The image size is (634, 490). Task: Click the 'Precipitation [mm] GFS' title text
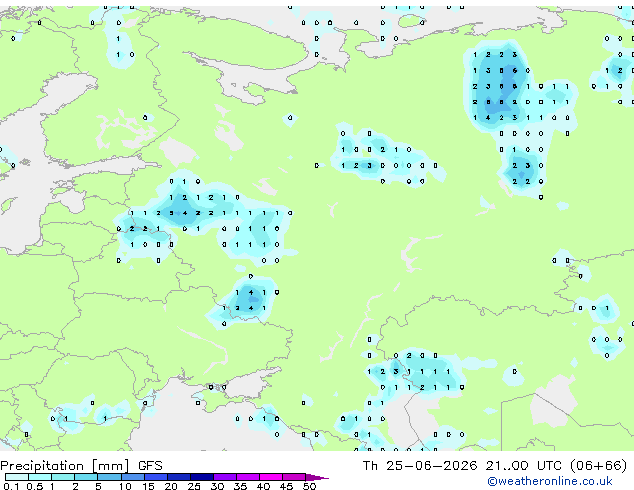(x=81, y=466)
